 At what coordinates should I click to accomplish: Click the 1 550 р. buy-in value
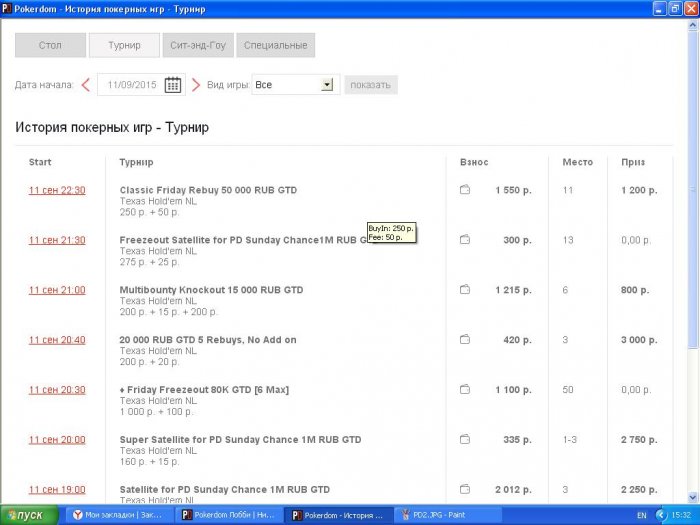click(513, 190)
